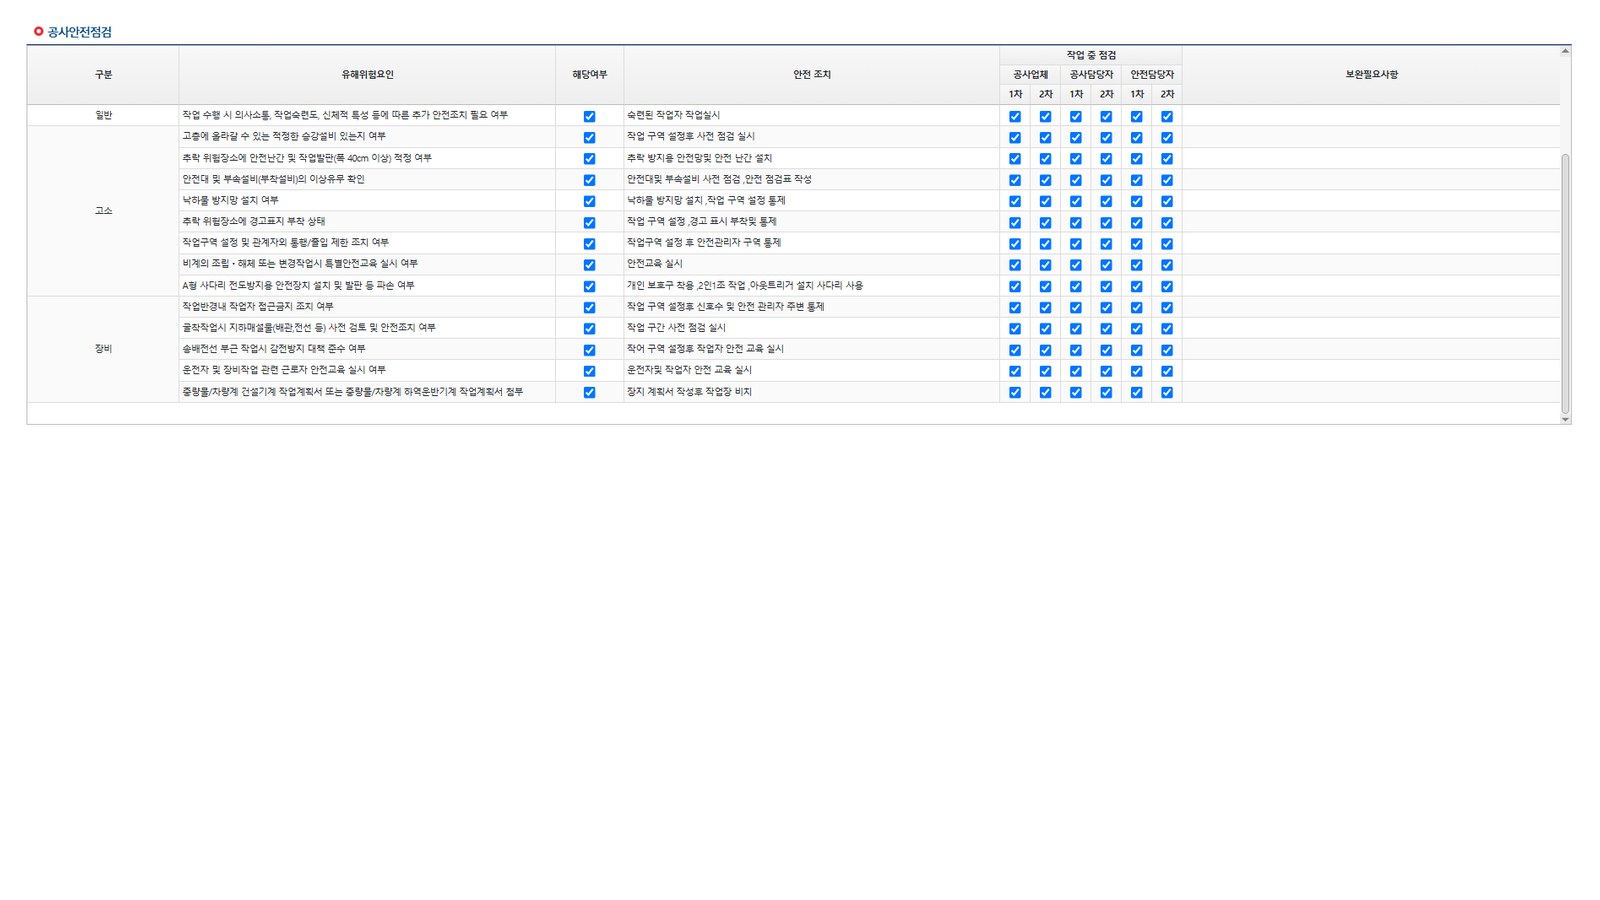Uncheck 해당여부 for the 일반 row
This screenshot has height=900, width=1600.
pyautogui.click(x=589, y=116)
